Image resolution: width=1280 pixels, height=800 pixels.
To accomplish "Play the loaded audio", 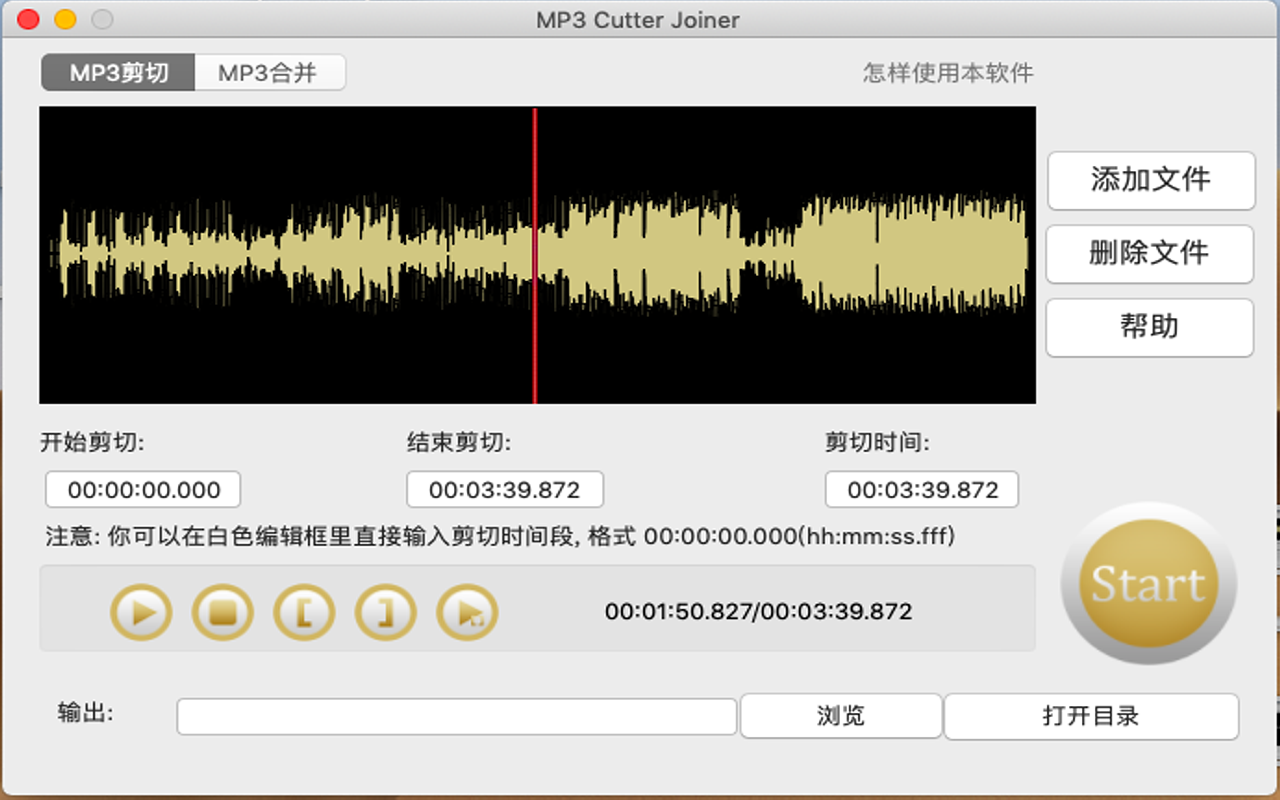I will (x=141, y=612).
